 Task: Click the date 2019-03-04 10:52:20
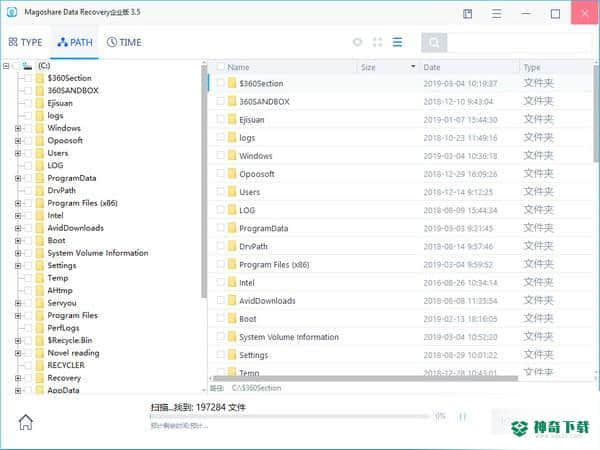[460, 337]
